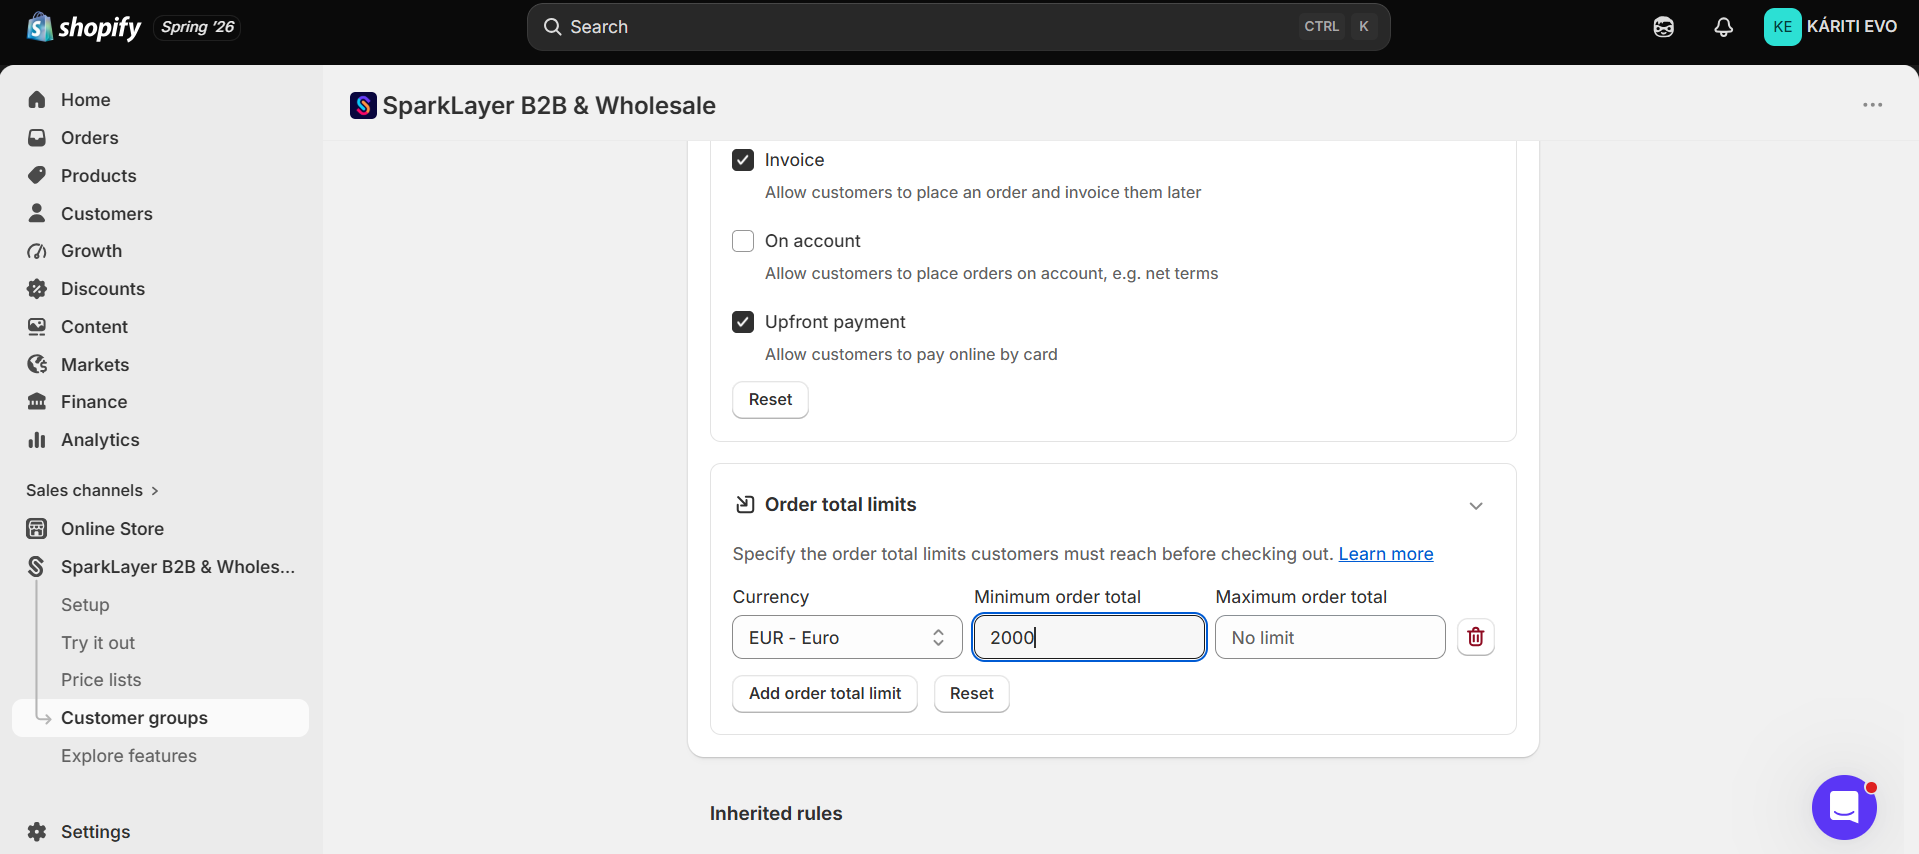This screenshot has width=1919, height=854.
Task: Click Reset under payment methods
Action: 770,400
